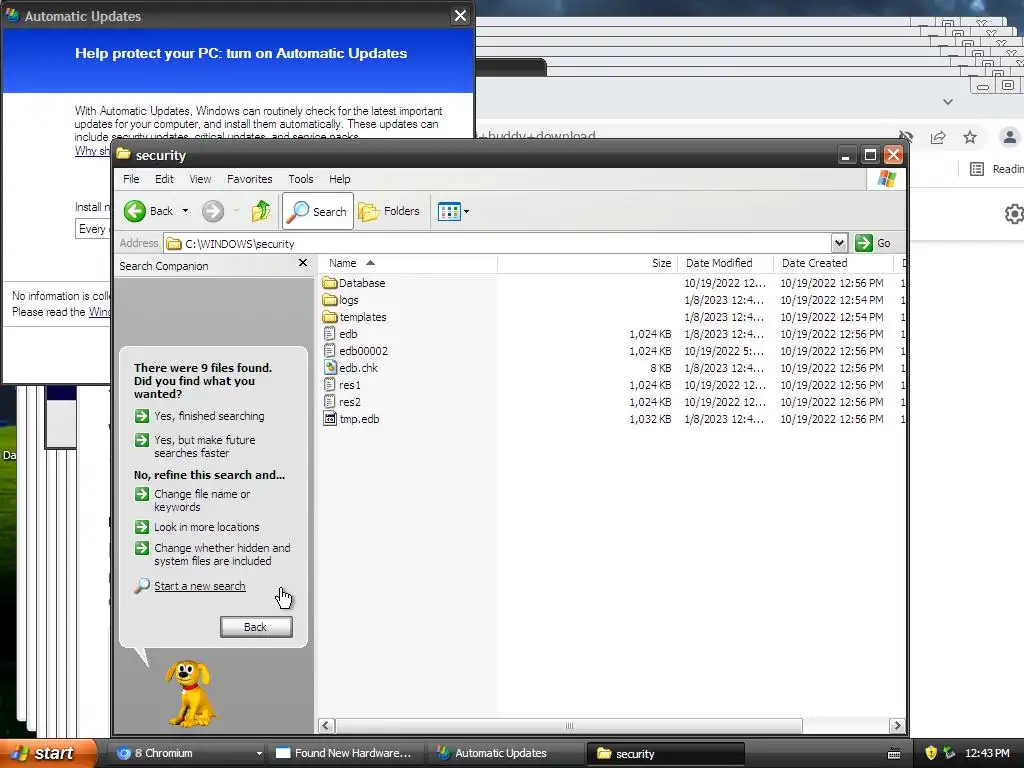
Task: Click the Back button in Search Companion
Action: click(256, 627)
